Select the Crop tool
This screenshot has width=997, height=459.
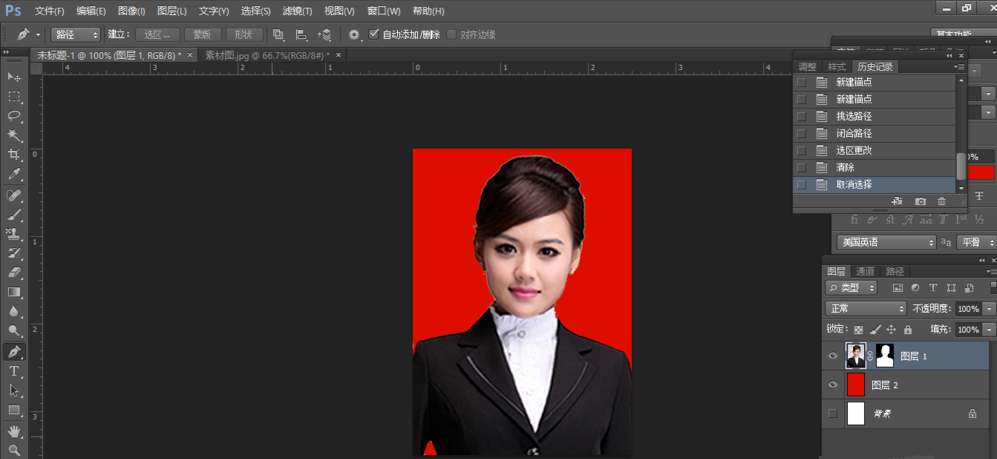[14, 155]
